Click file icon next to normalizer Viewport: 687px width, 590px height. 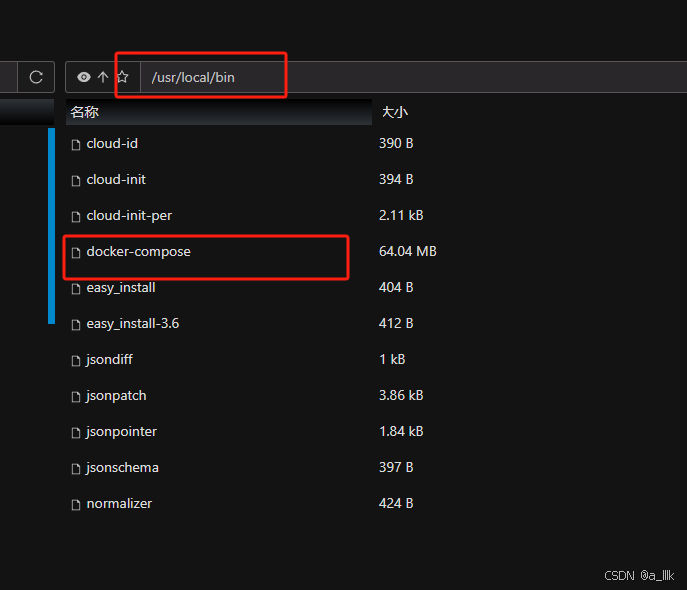pyautogui.click(x=76, y=505)
